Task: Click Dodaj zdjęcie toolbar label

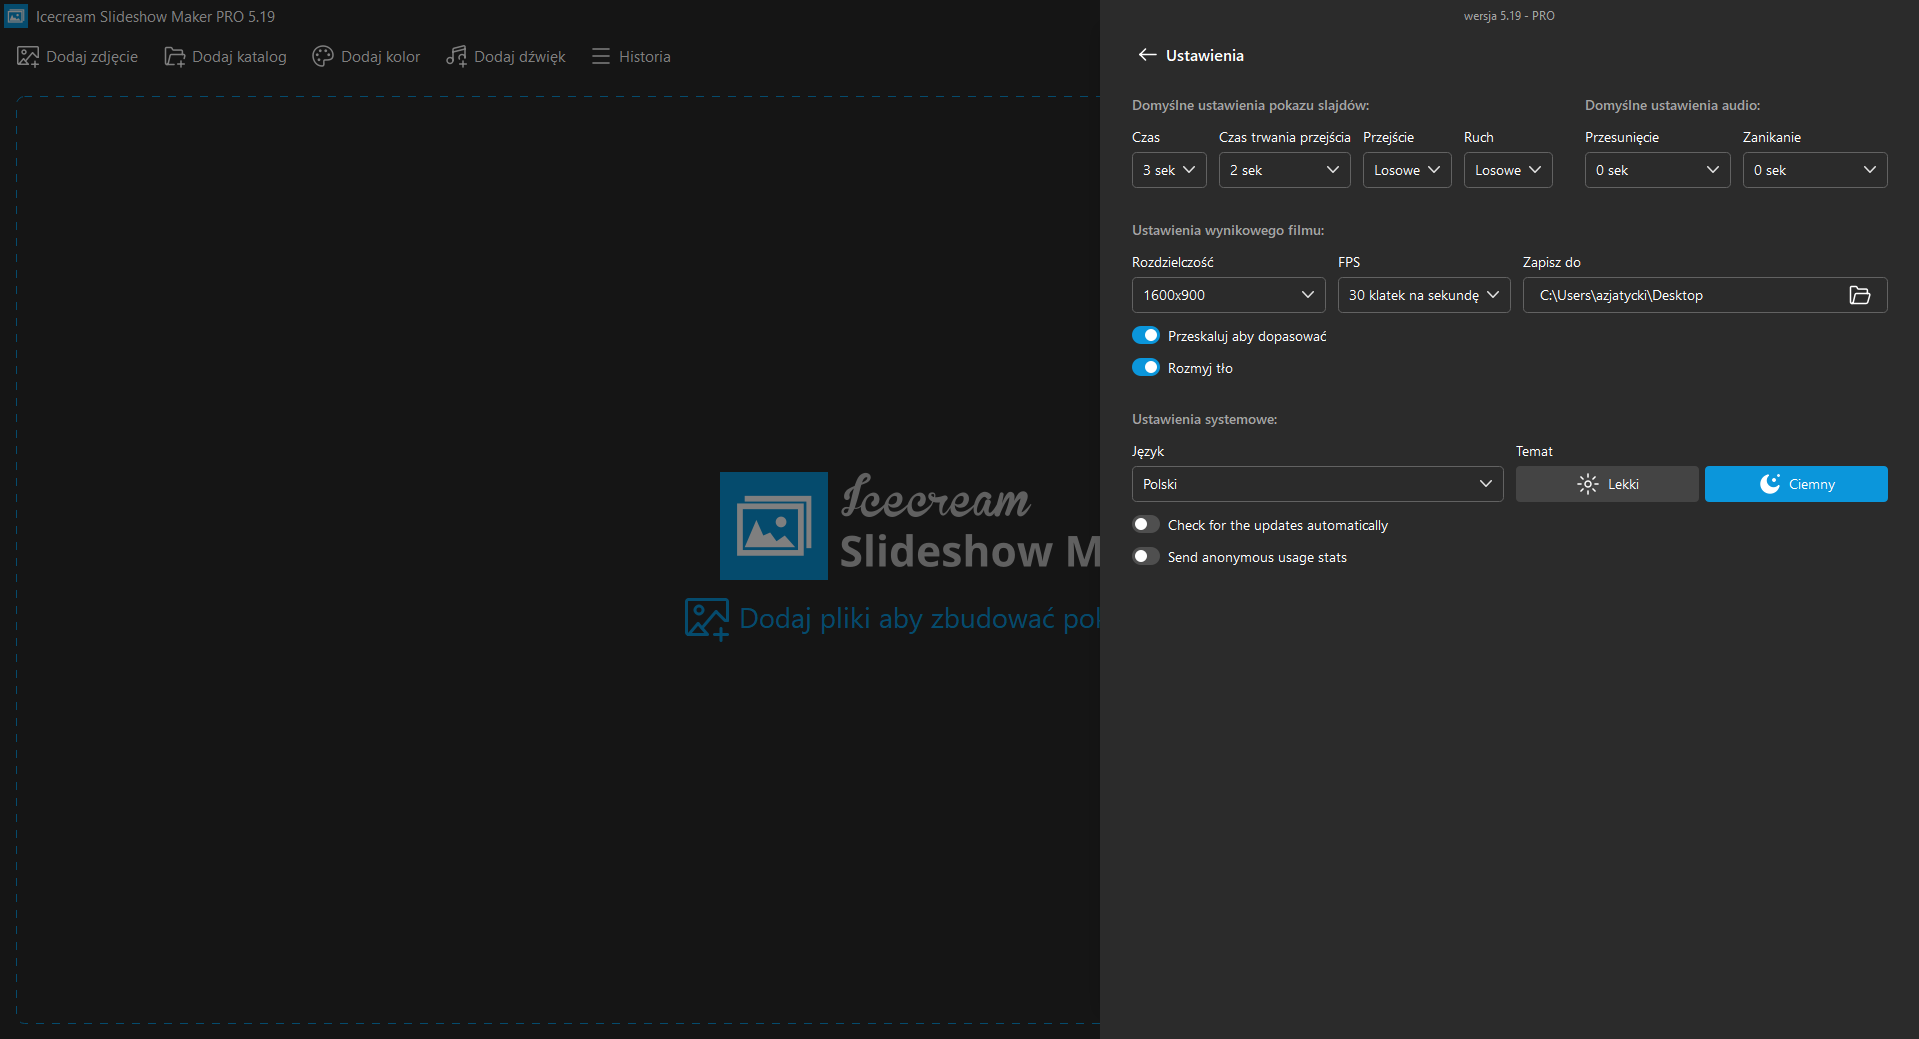Action: point(92,57)
